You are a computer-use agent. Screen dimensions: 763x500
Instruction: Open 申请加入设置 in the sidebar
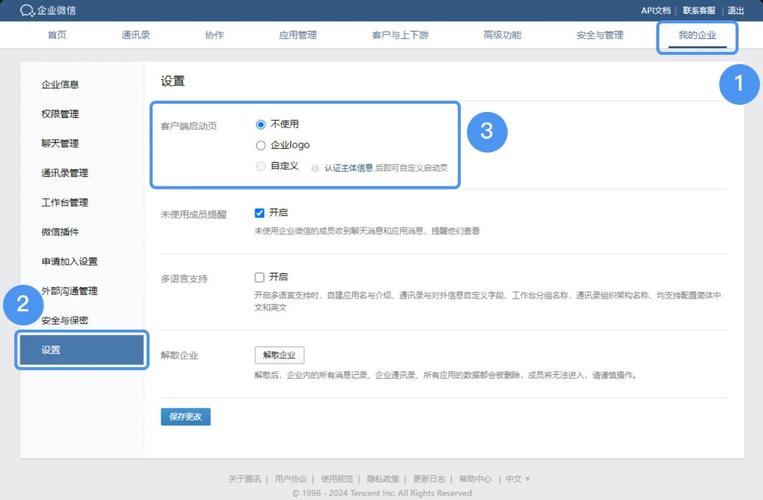(x=70, y=262)
